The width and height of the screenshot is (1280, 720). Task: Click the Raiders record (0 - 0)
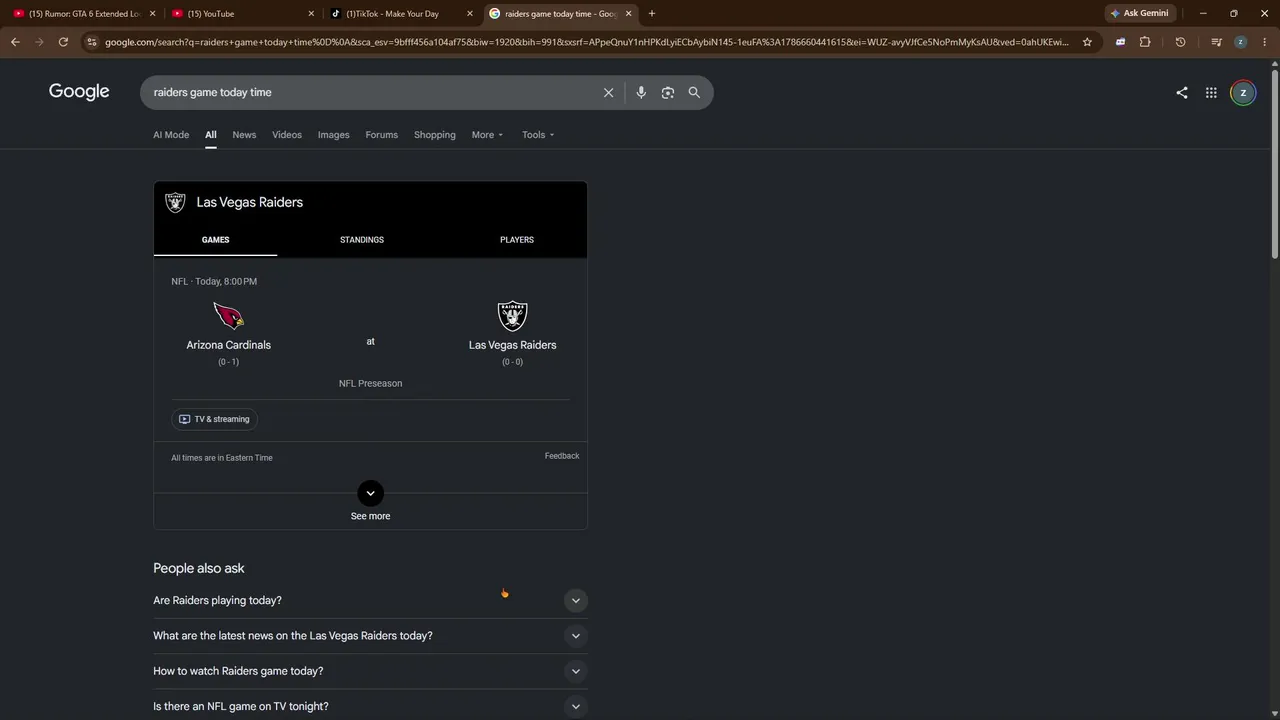[x=512, y=362]
